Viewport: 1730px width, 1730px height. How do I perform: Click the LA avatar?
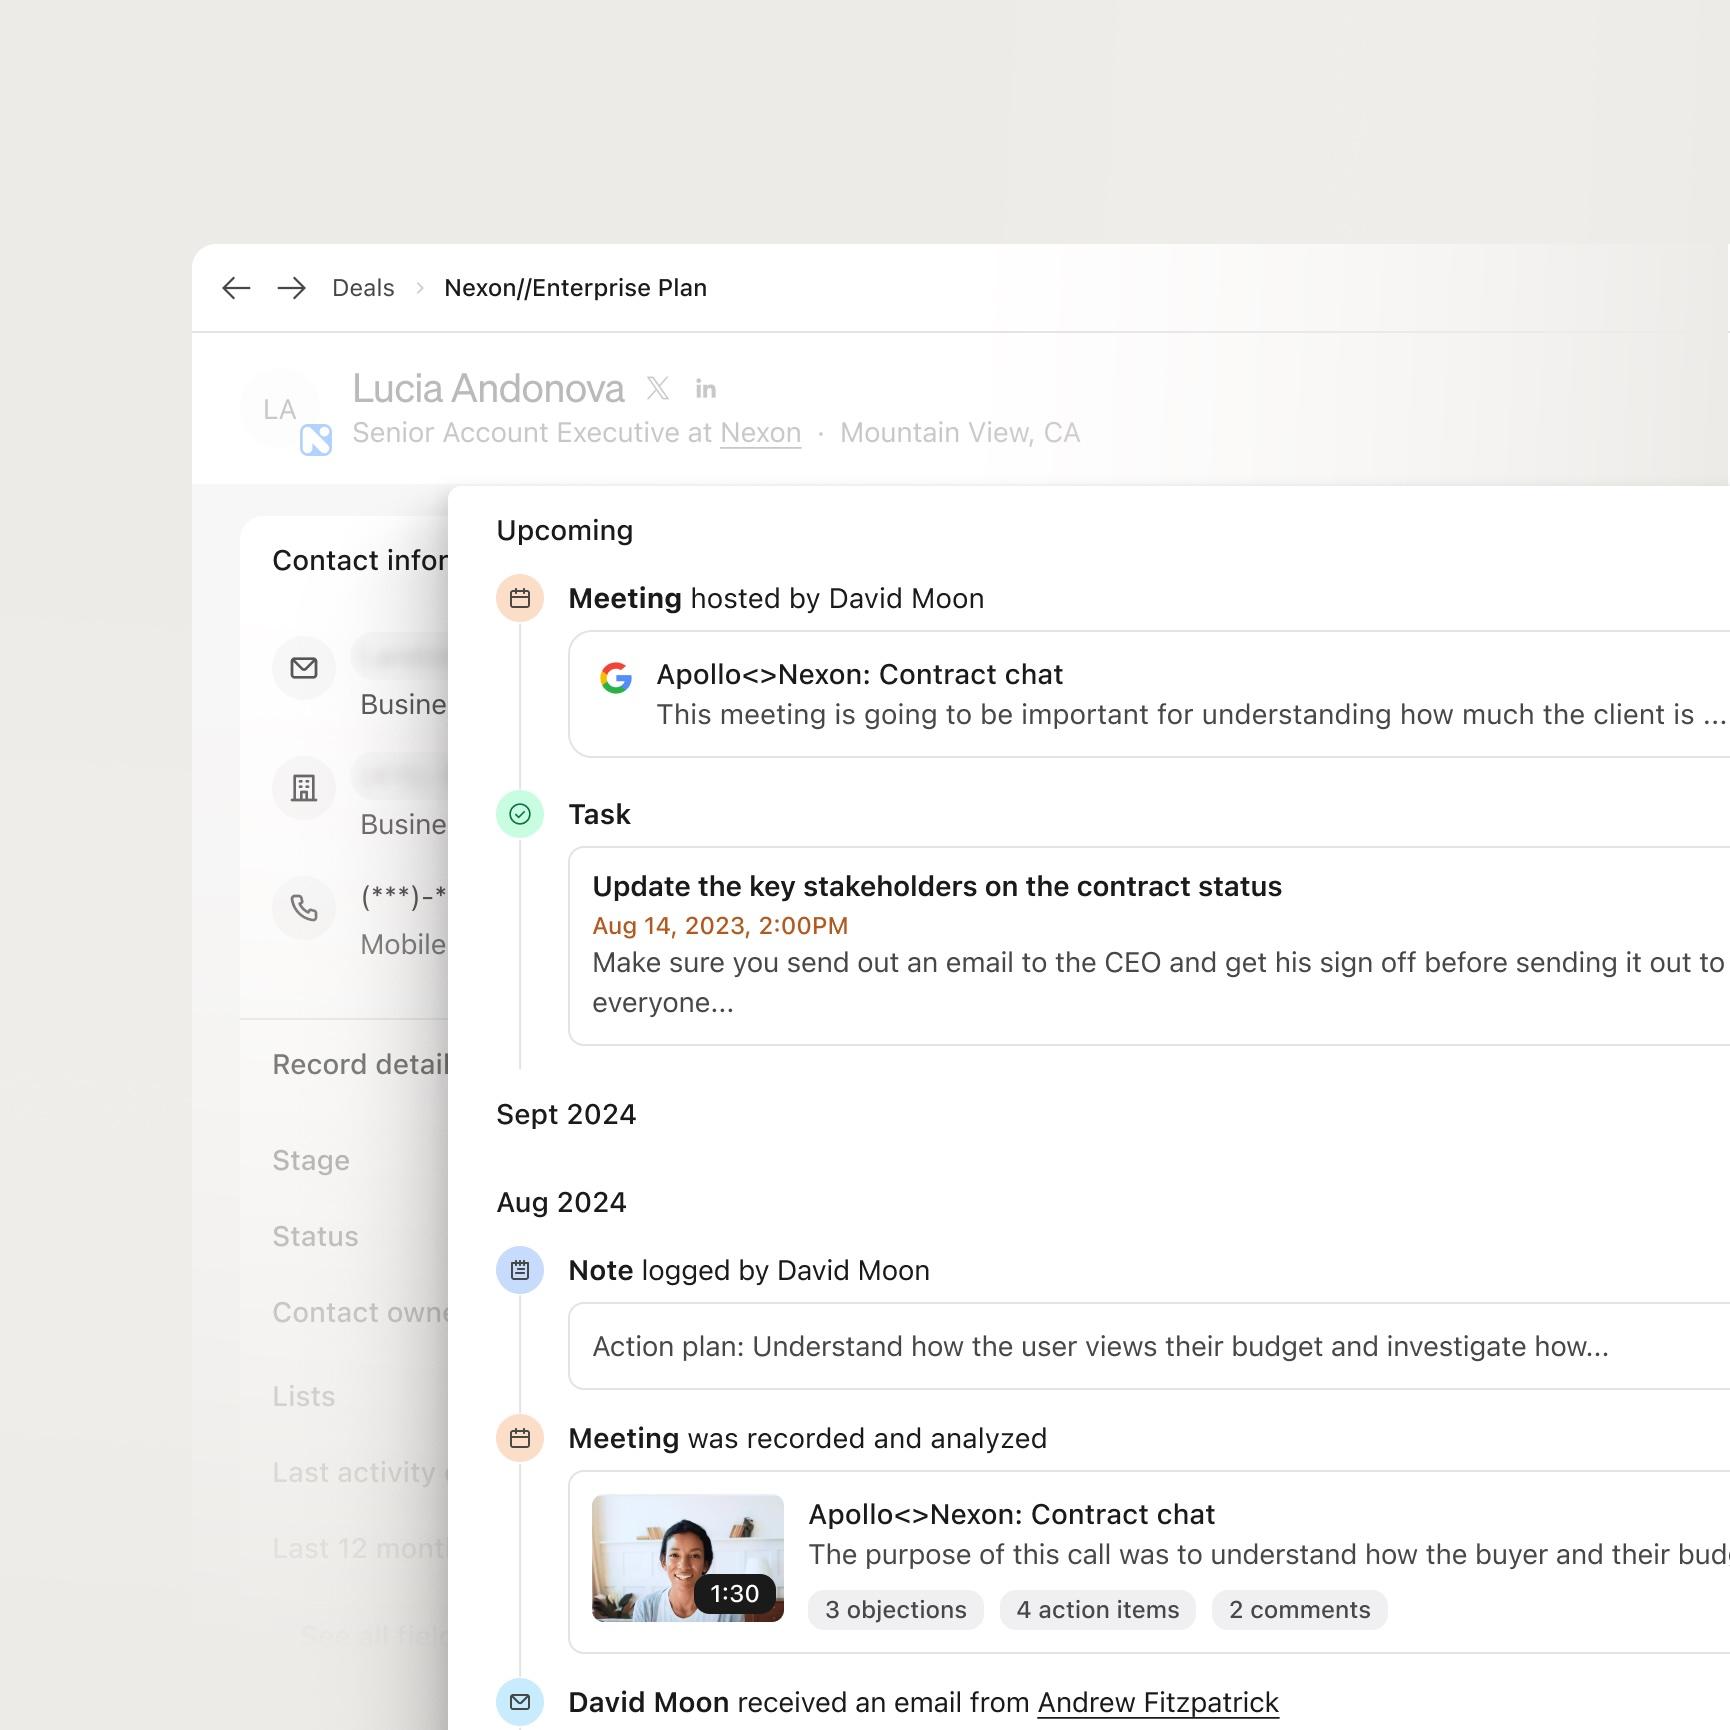(279, 409)
